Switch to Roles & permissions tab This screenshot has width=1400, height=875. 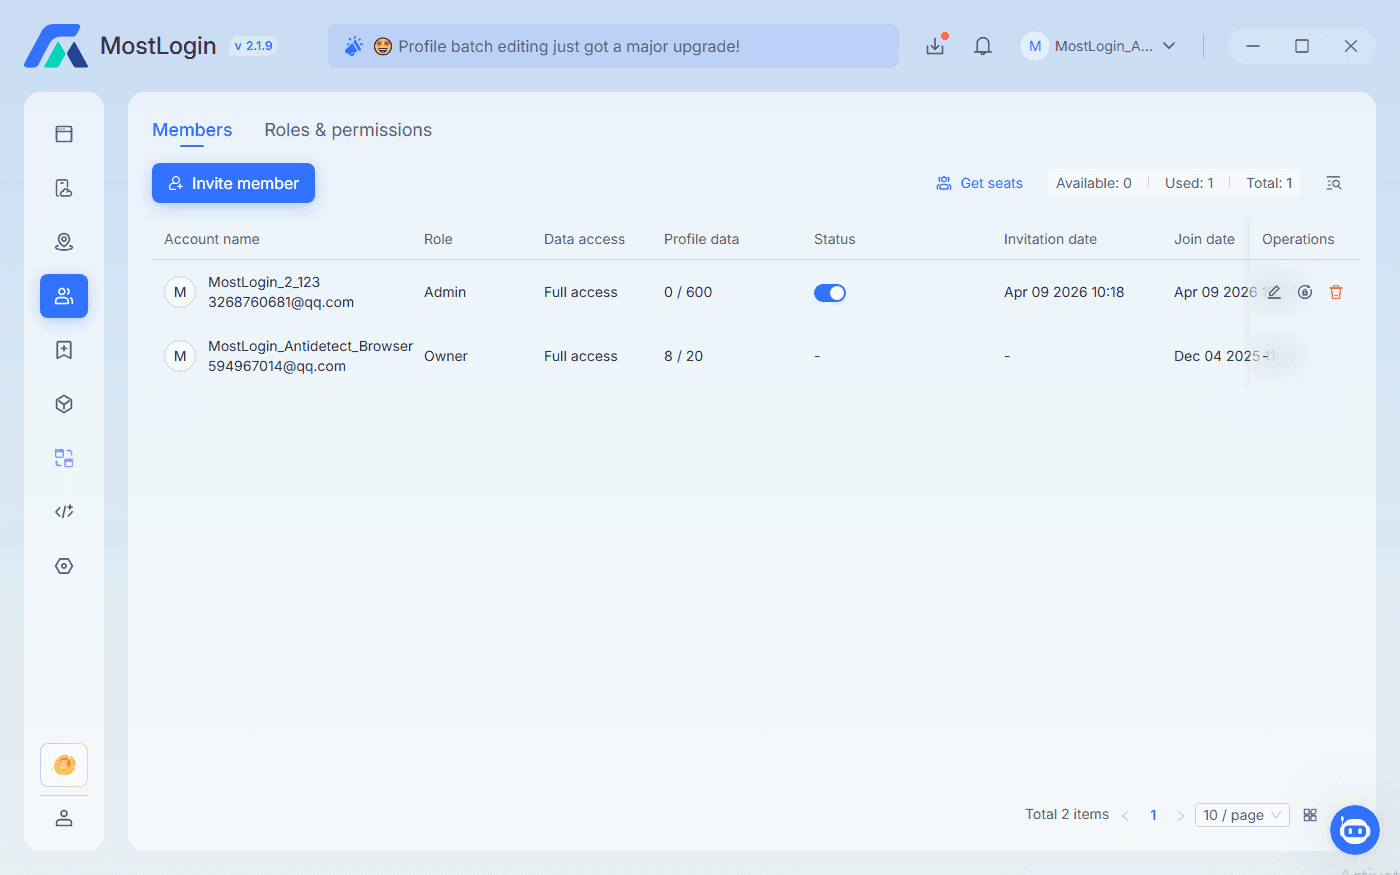[348, 130]
